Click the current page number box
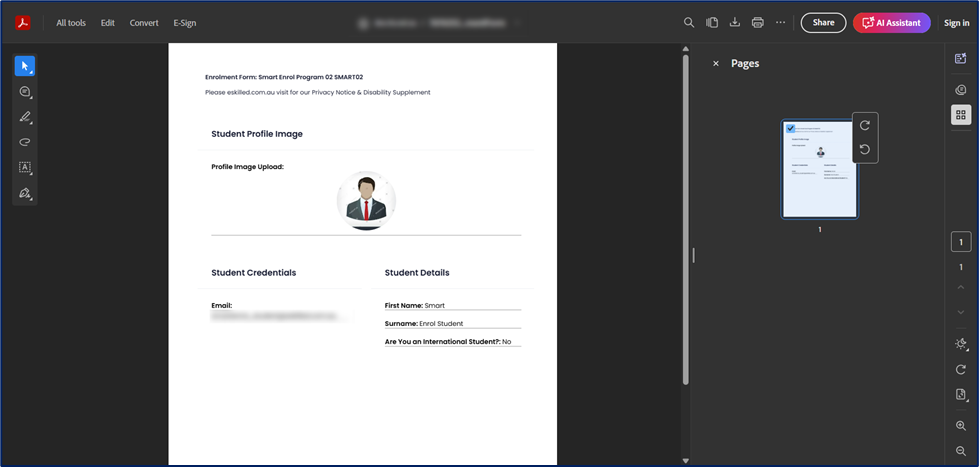The height and width of the screenshot is (467, 979). tap(961, 242)
